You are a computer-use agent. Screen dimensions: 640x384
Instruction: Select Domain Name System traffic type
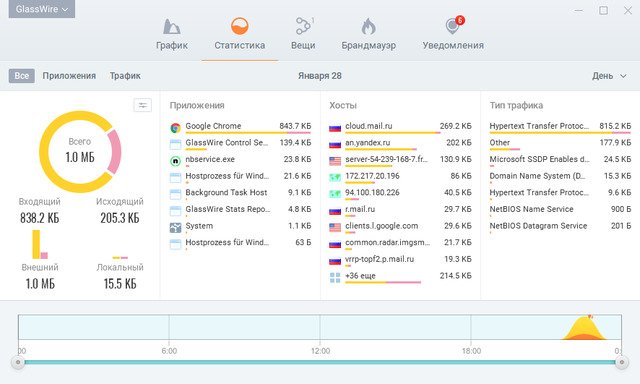point(560,177)
